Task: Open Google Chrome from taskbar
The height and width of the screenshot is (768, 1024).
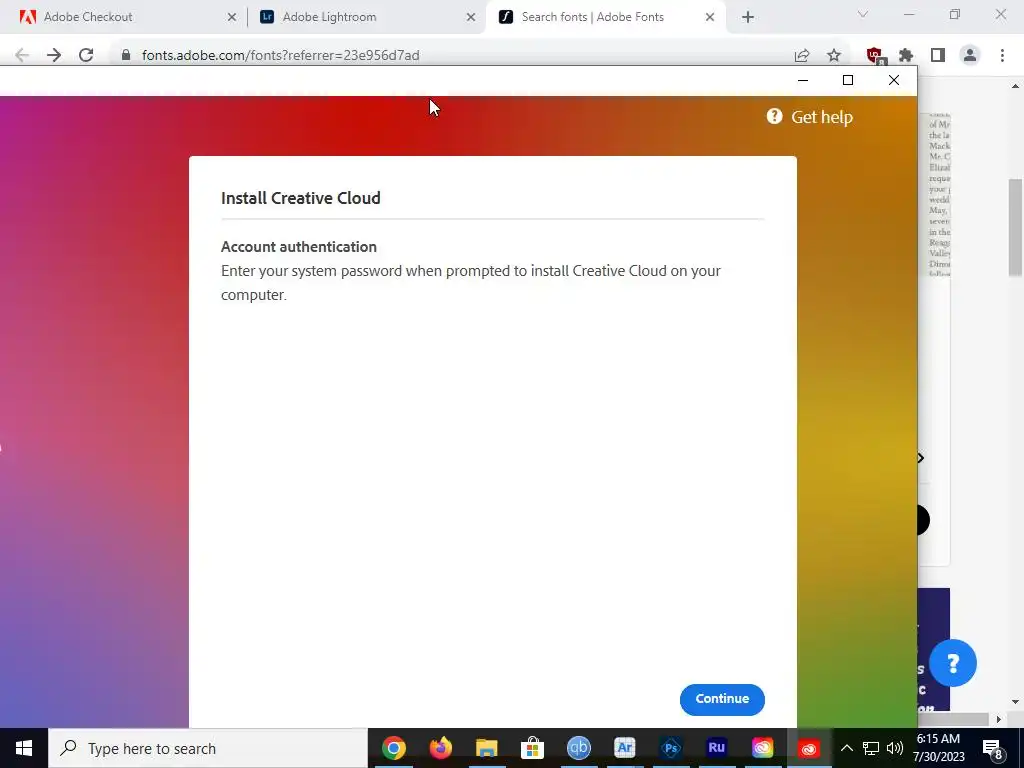Action: tap(394, 748)
